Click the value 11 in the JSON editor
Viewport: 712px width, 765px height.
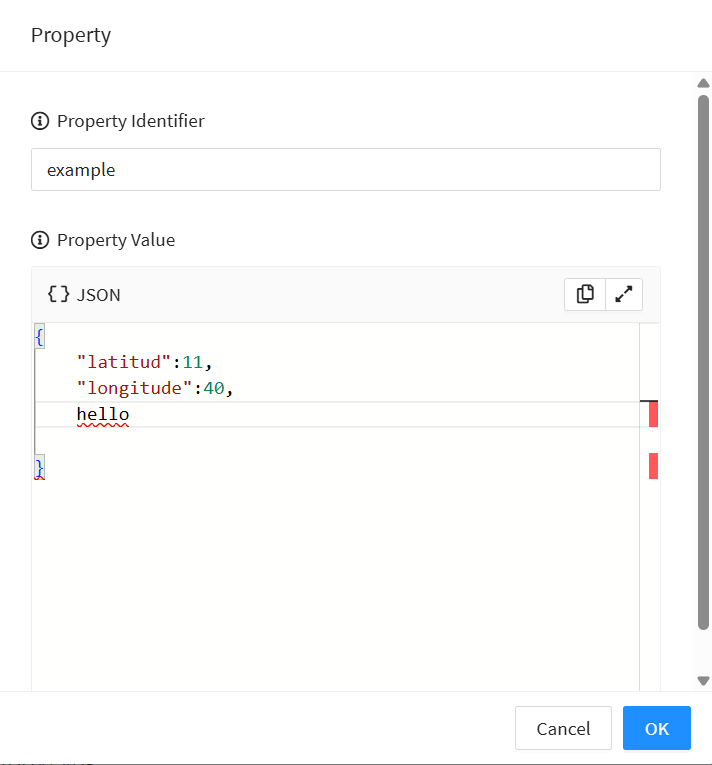pyautogui.click(x=193, y=362)
